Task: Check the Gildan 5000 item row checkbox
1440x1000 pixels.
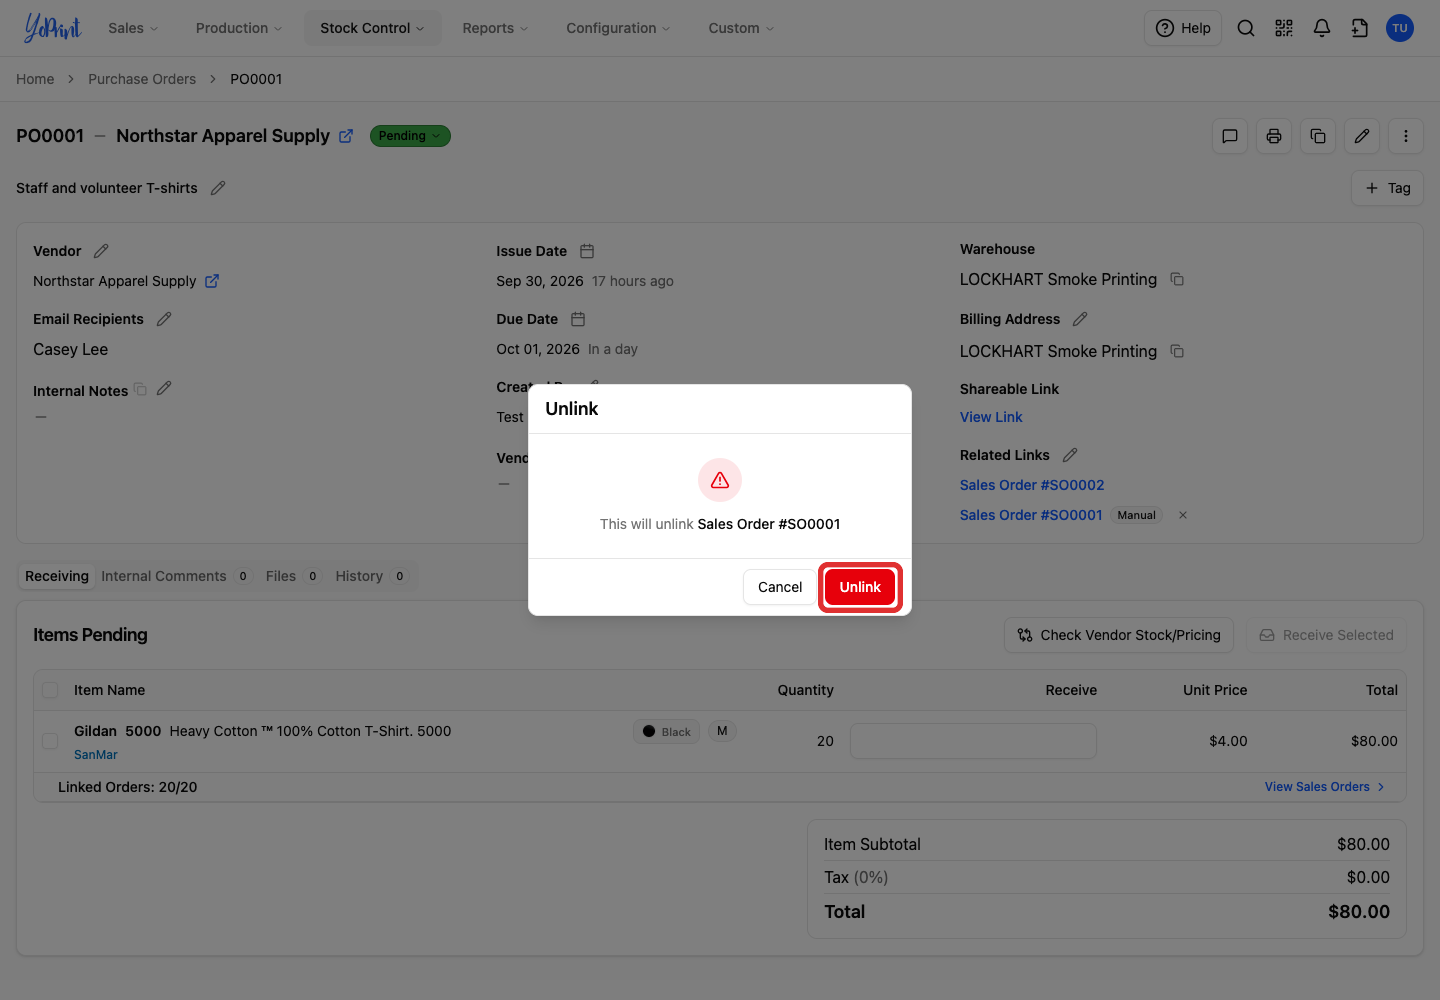Action: point(50,741)
